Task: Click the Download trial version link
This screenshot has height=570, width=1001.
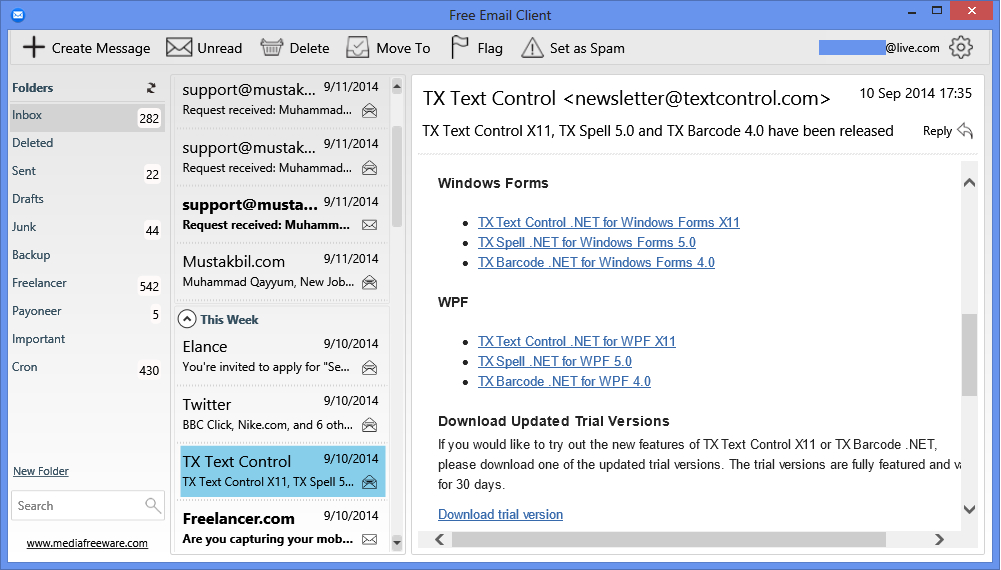Action: [x=500, y=514]
